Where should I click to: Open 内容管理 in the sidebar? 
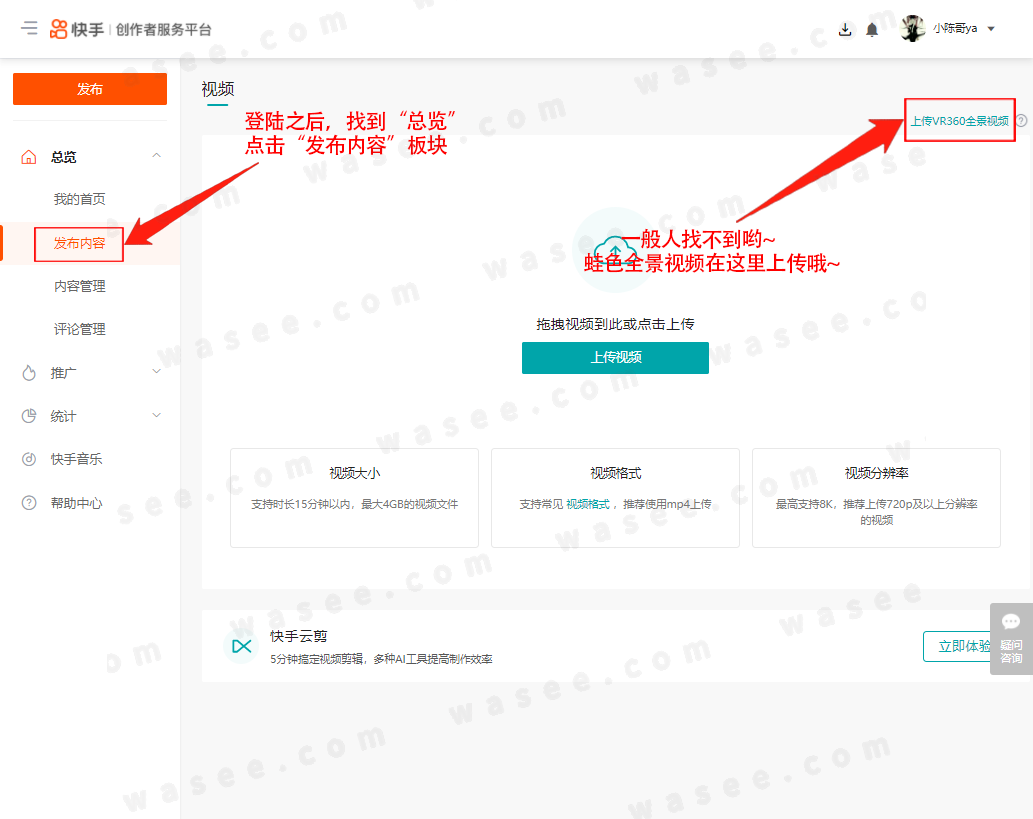pyautogui.click(x=79, y=286)
